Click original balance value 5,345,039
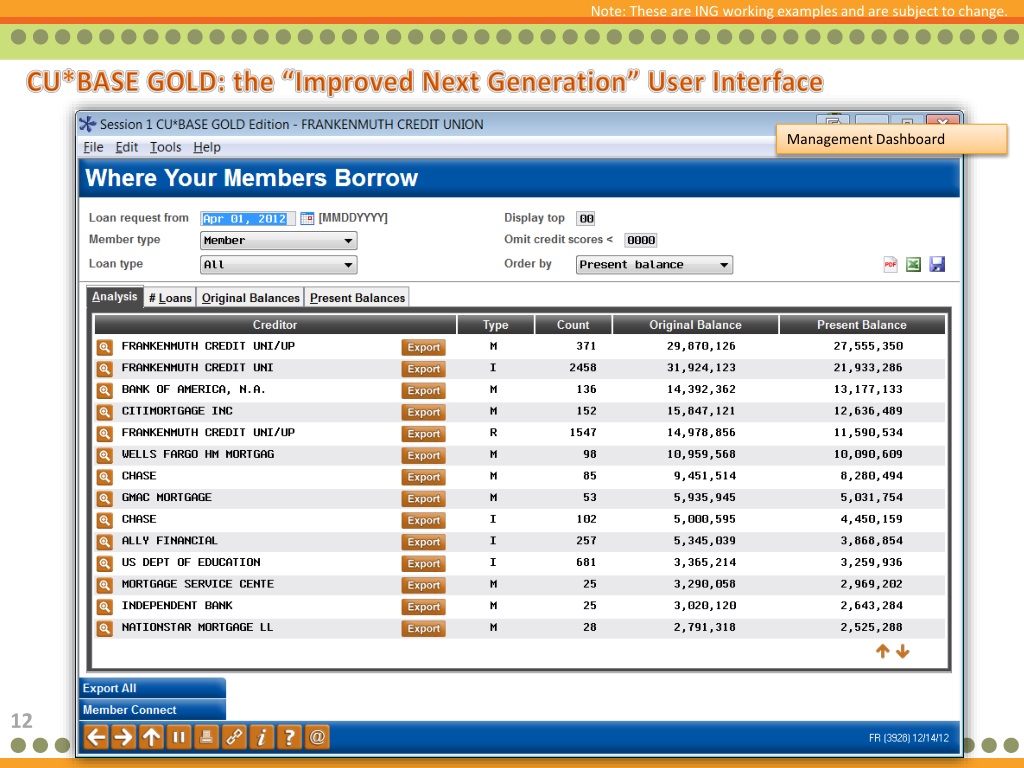Screen dimensions: 1024x768 (705, 541)
